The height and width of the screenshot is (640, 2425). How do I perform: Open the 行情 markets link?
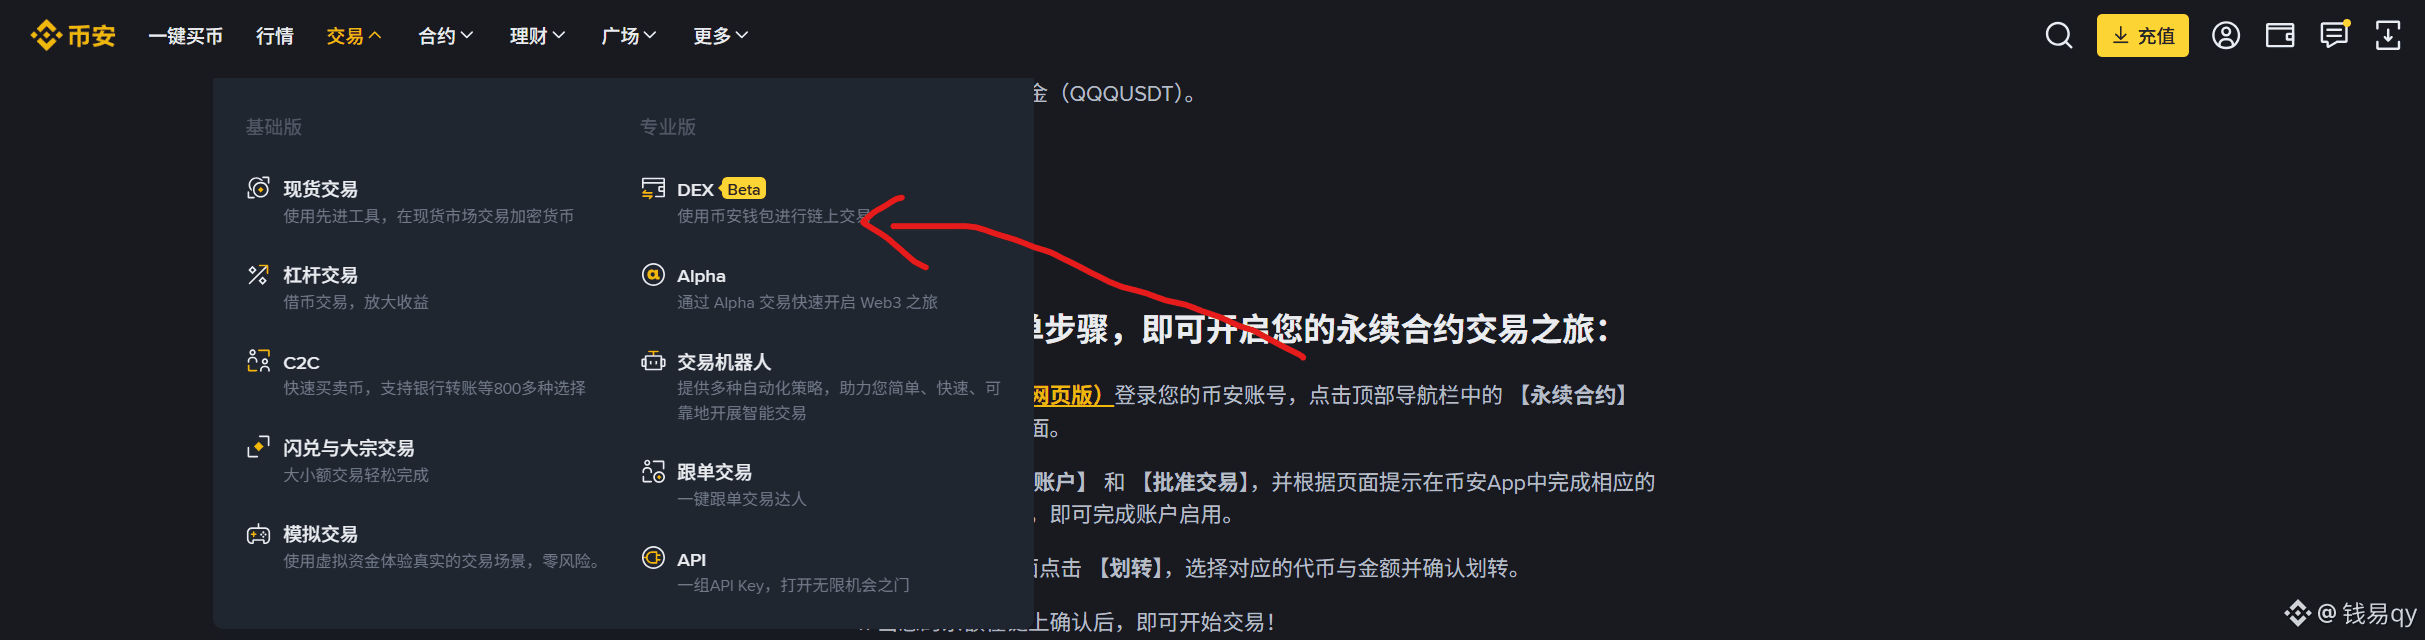(275, 36)
